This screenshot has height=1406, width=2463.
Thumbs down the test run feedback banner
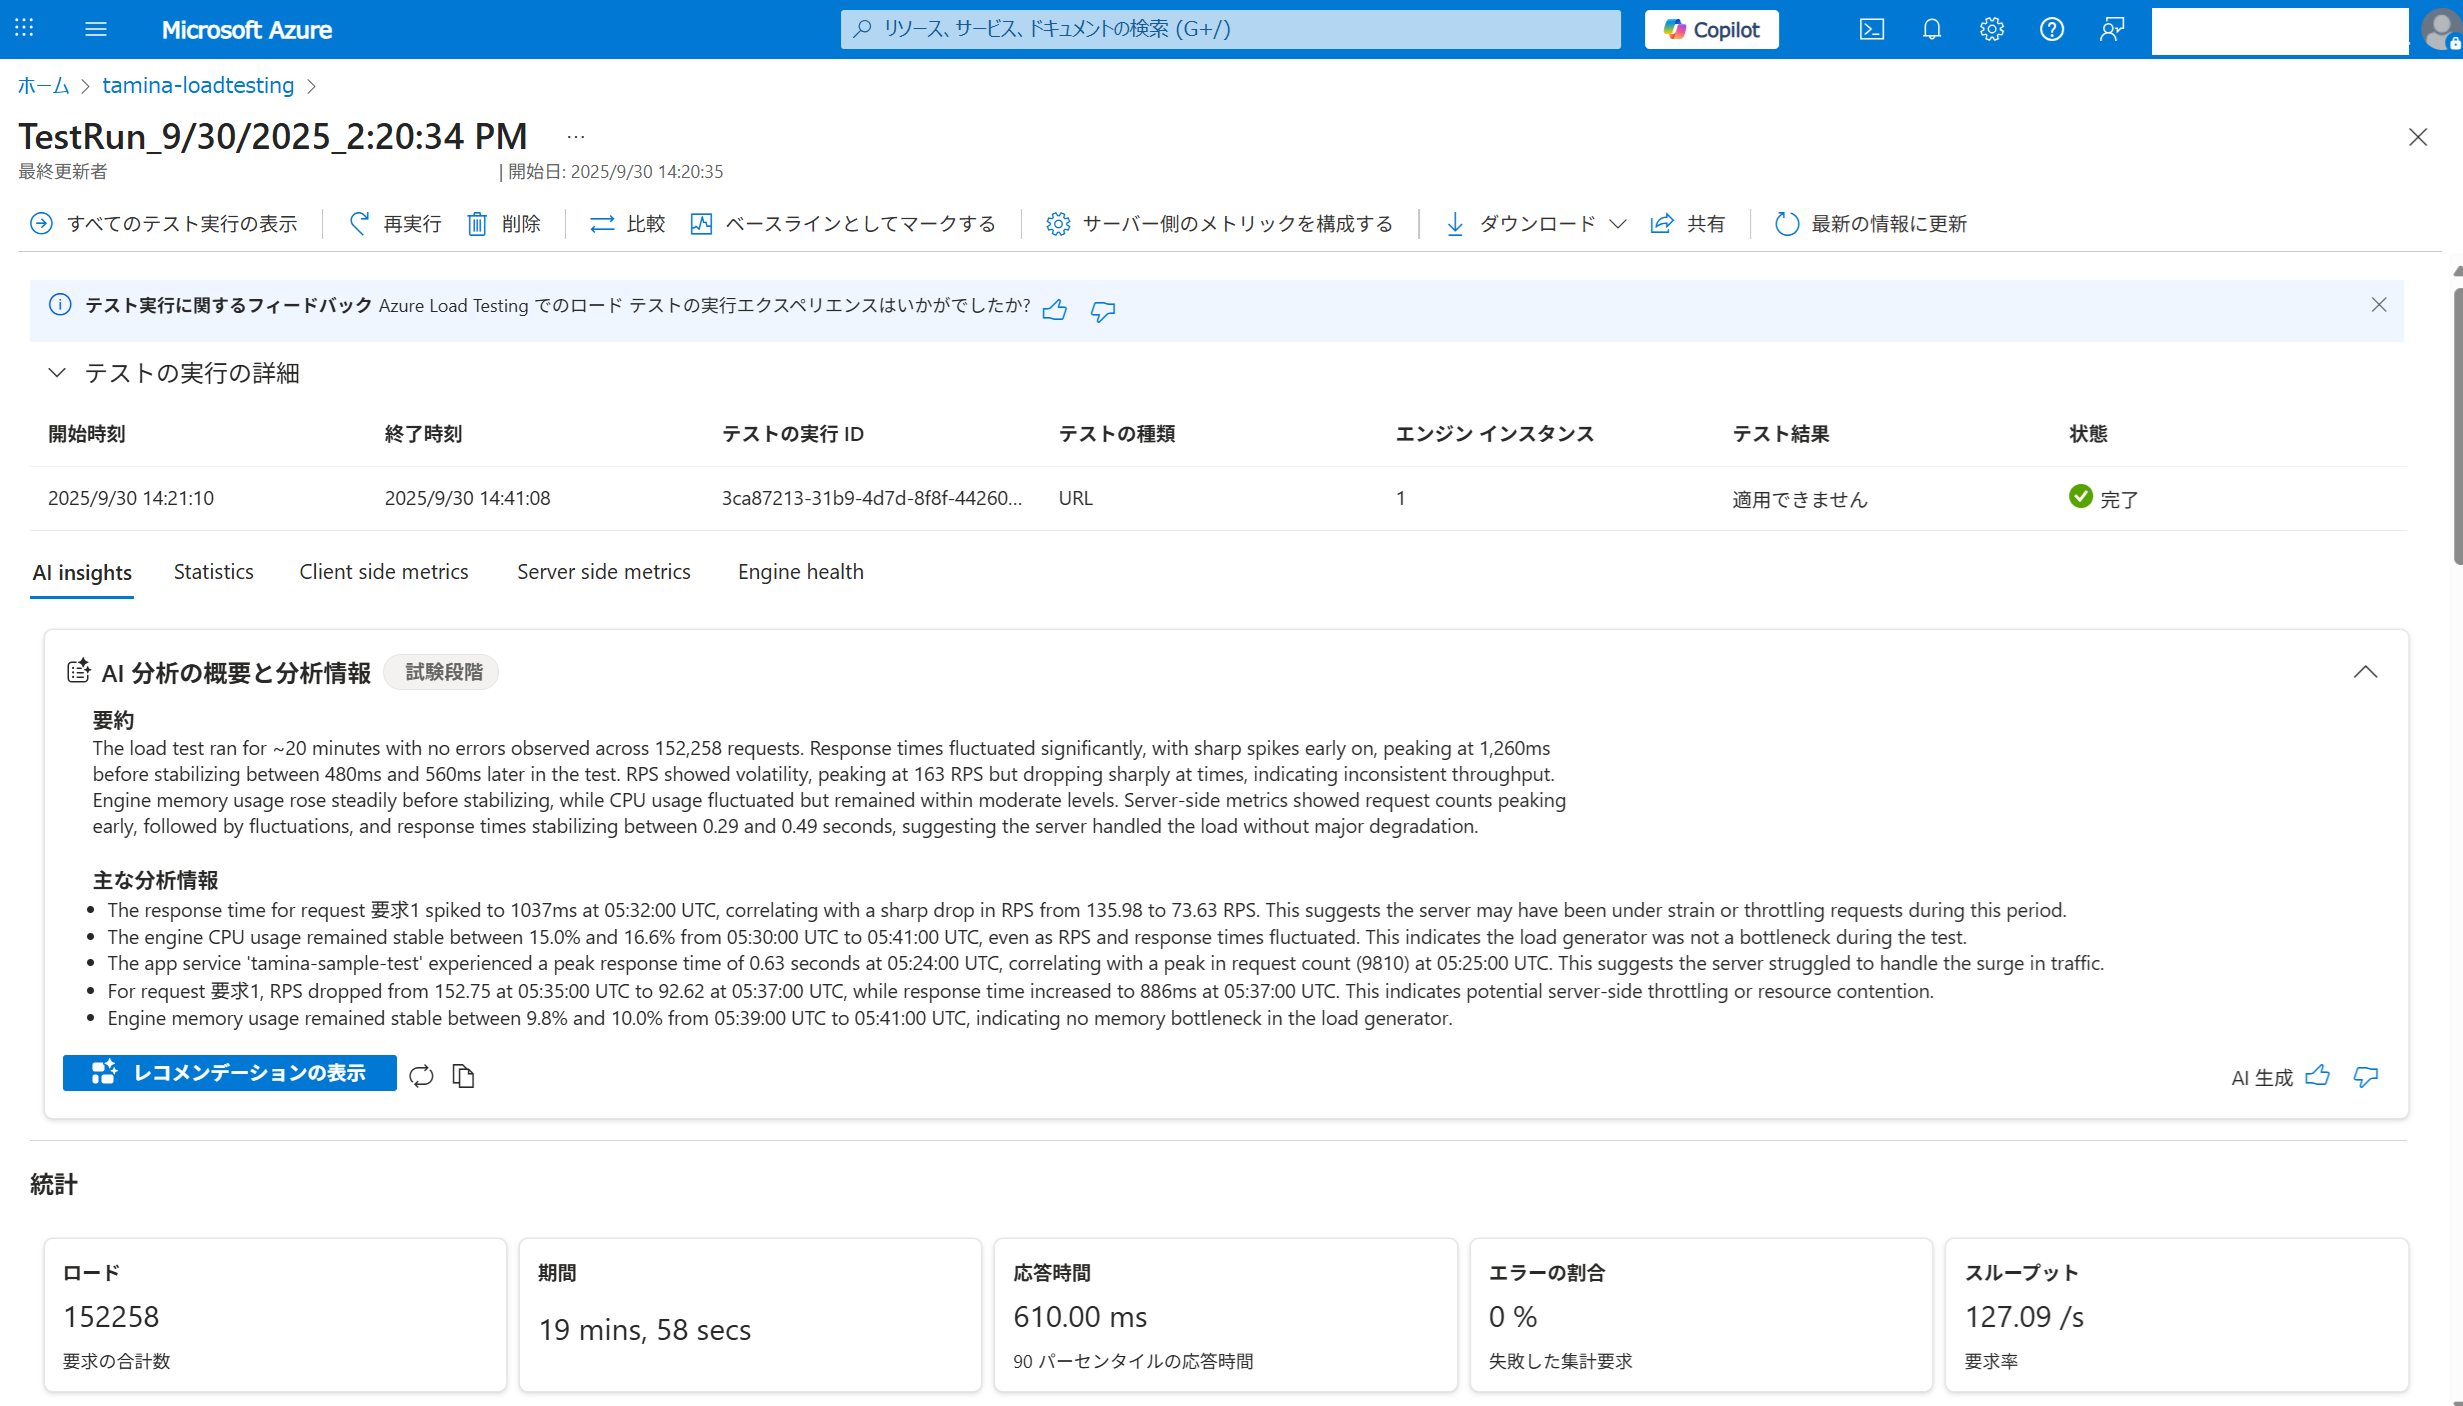point(1102,311)
